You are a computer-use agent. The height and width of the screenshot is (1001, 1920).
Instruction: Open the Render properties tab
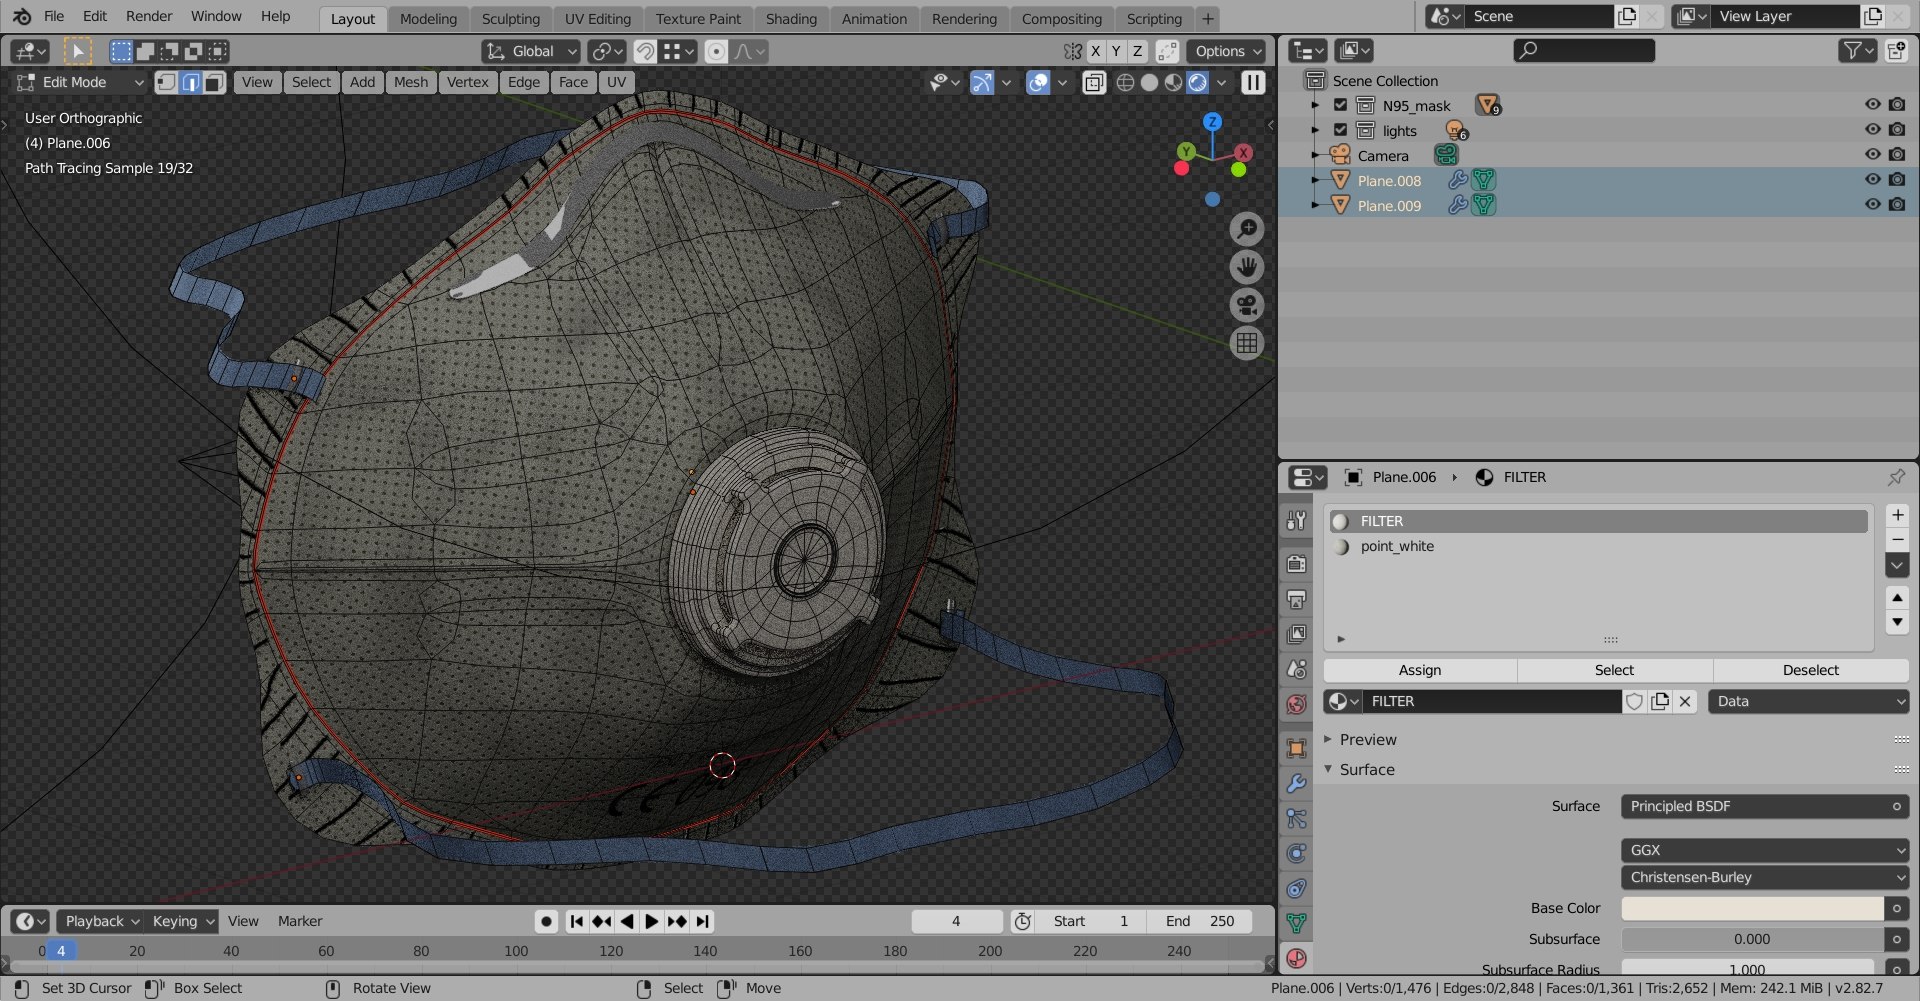pos(1297,564)
